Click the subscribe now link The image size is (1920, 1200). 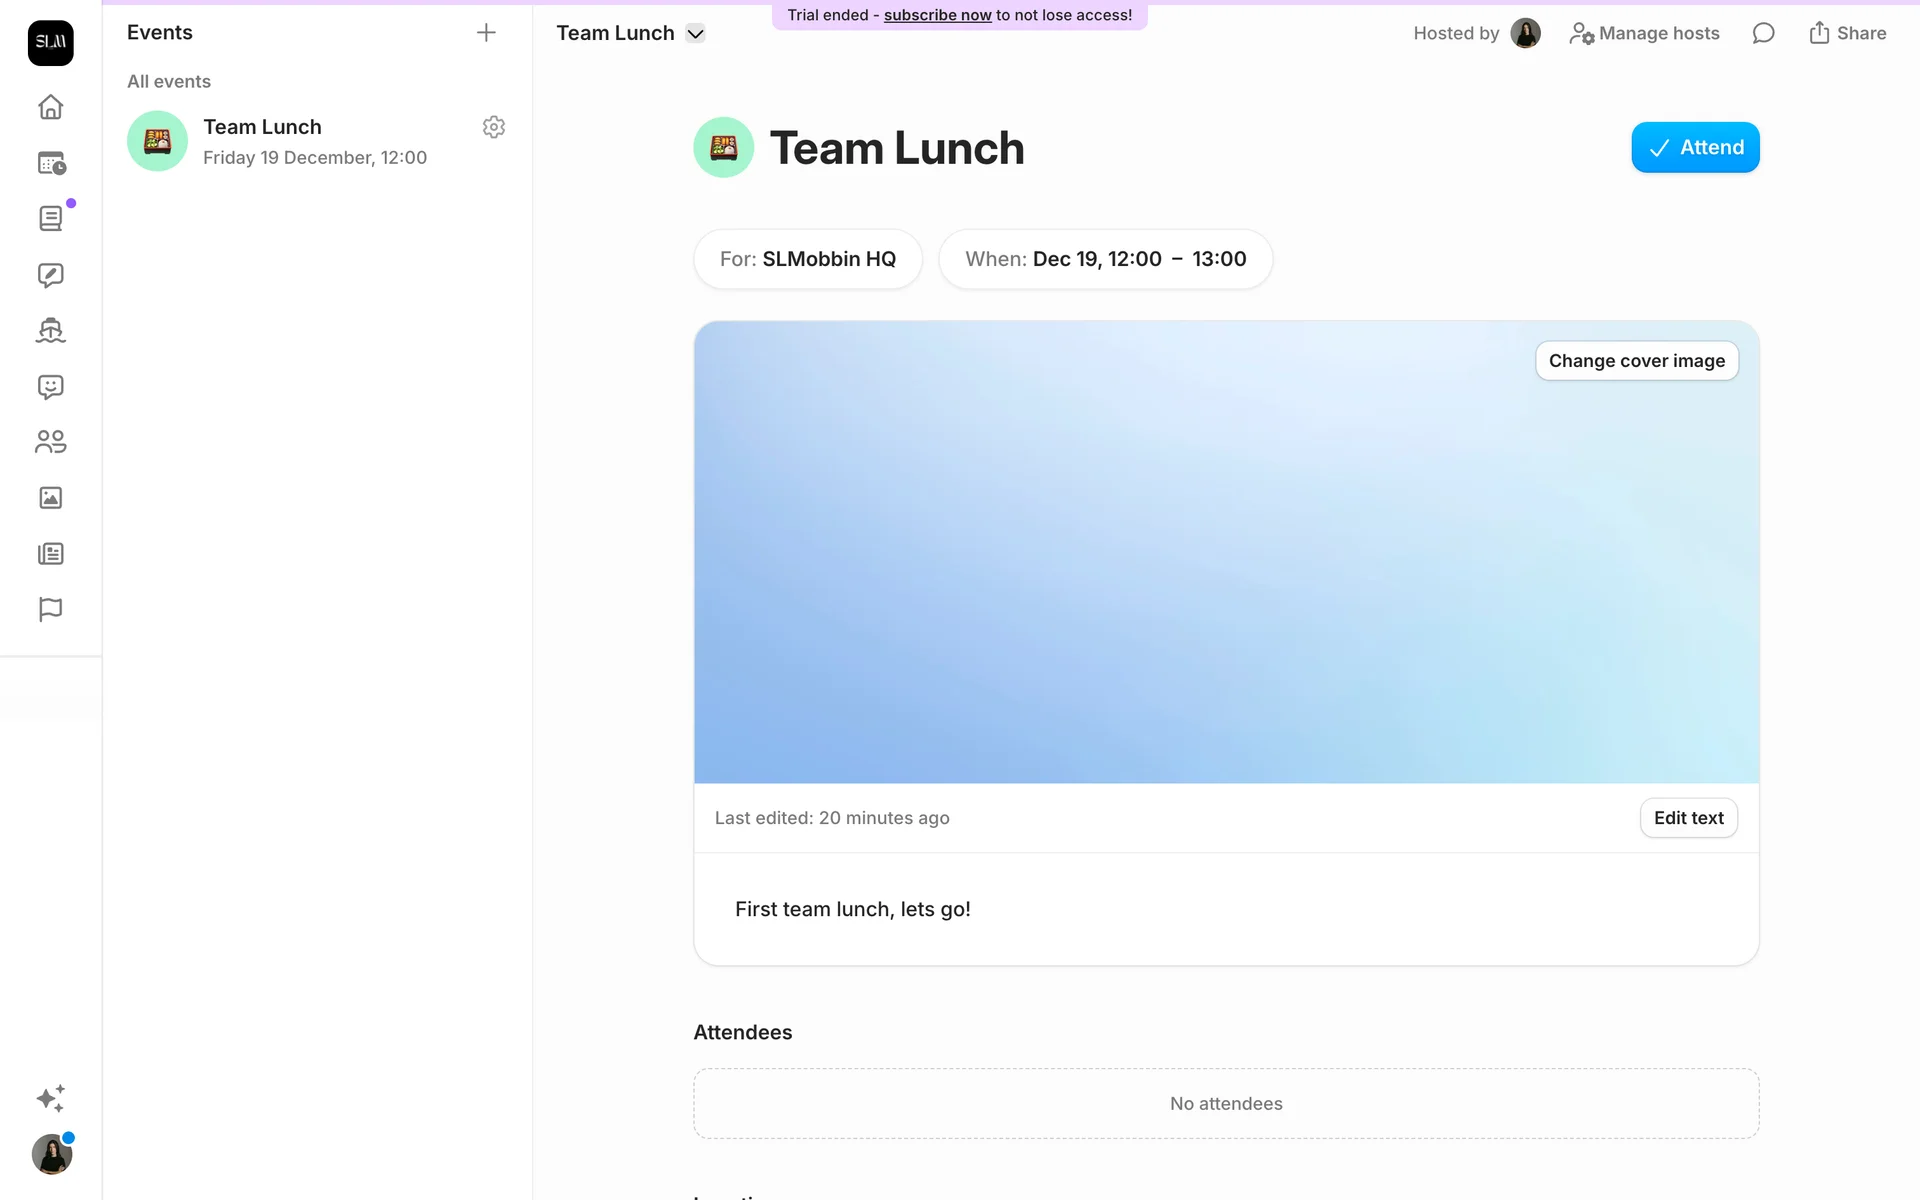click(937, 15)
